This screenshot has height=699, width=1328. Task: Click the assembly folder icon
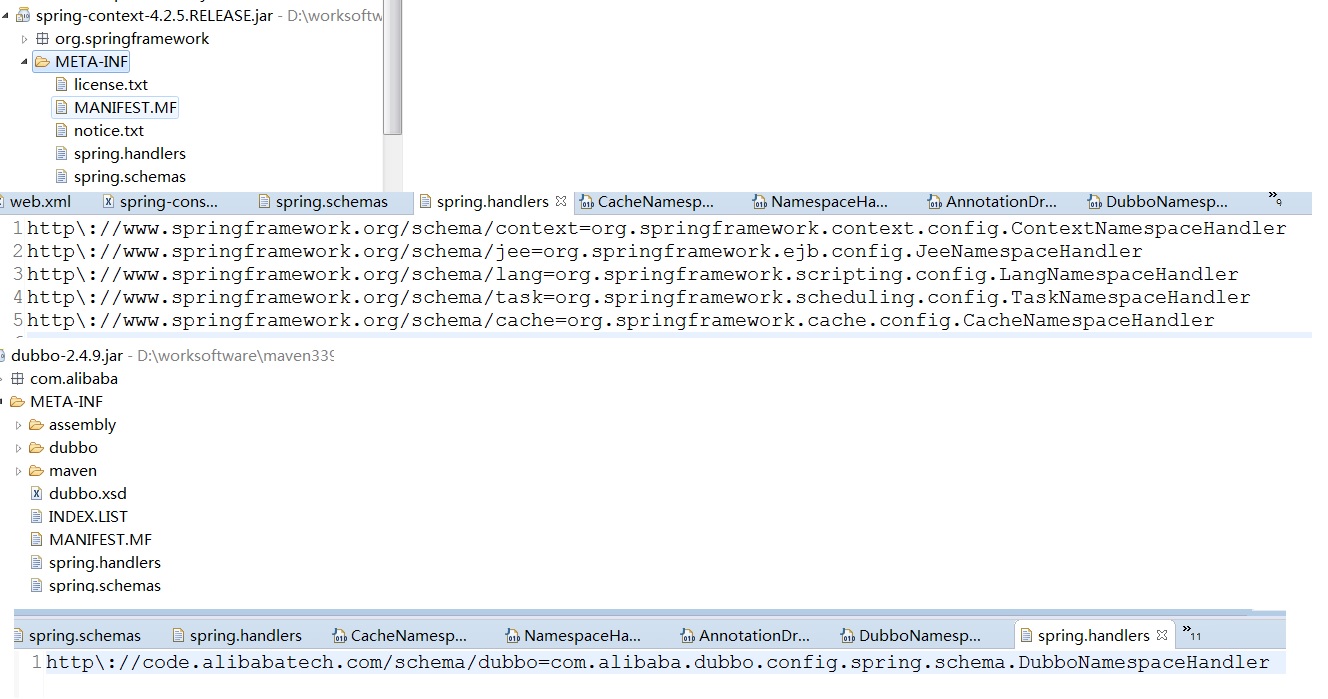[36, 425]
